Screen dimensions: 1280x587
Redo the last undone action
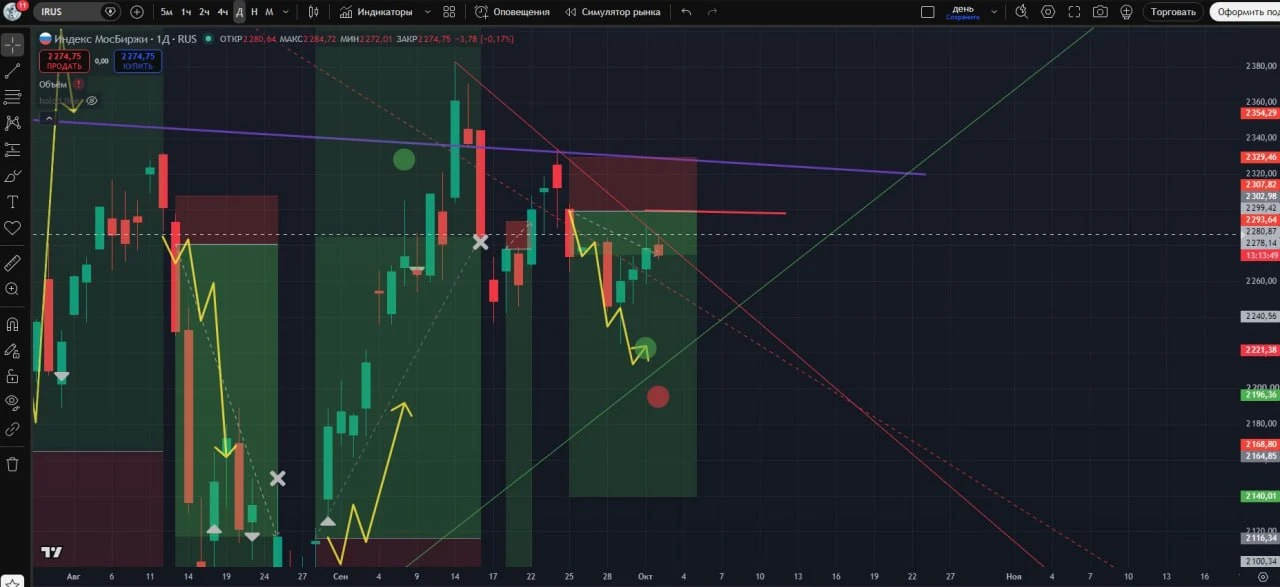point(712,12)
